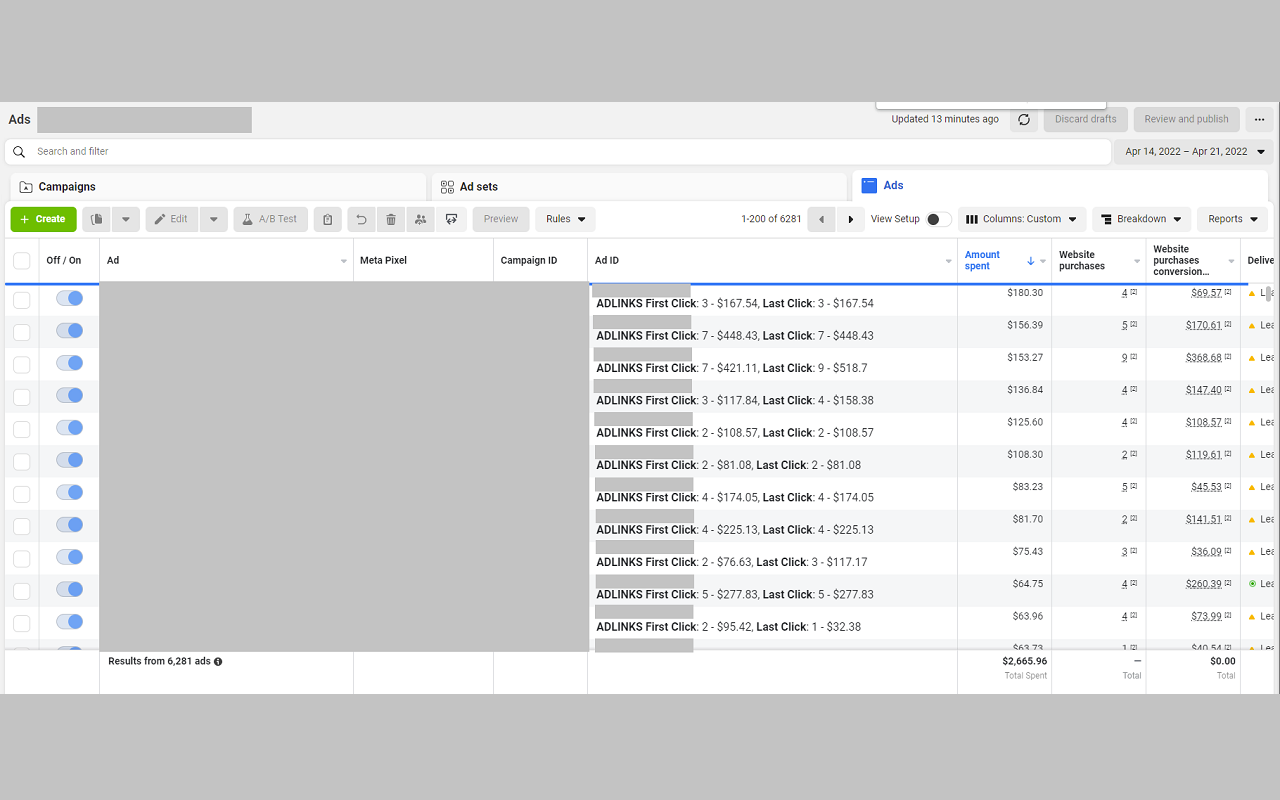Go to next page of results

tap(851, 219)
